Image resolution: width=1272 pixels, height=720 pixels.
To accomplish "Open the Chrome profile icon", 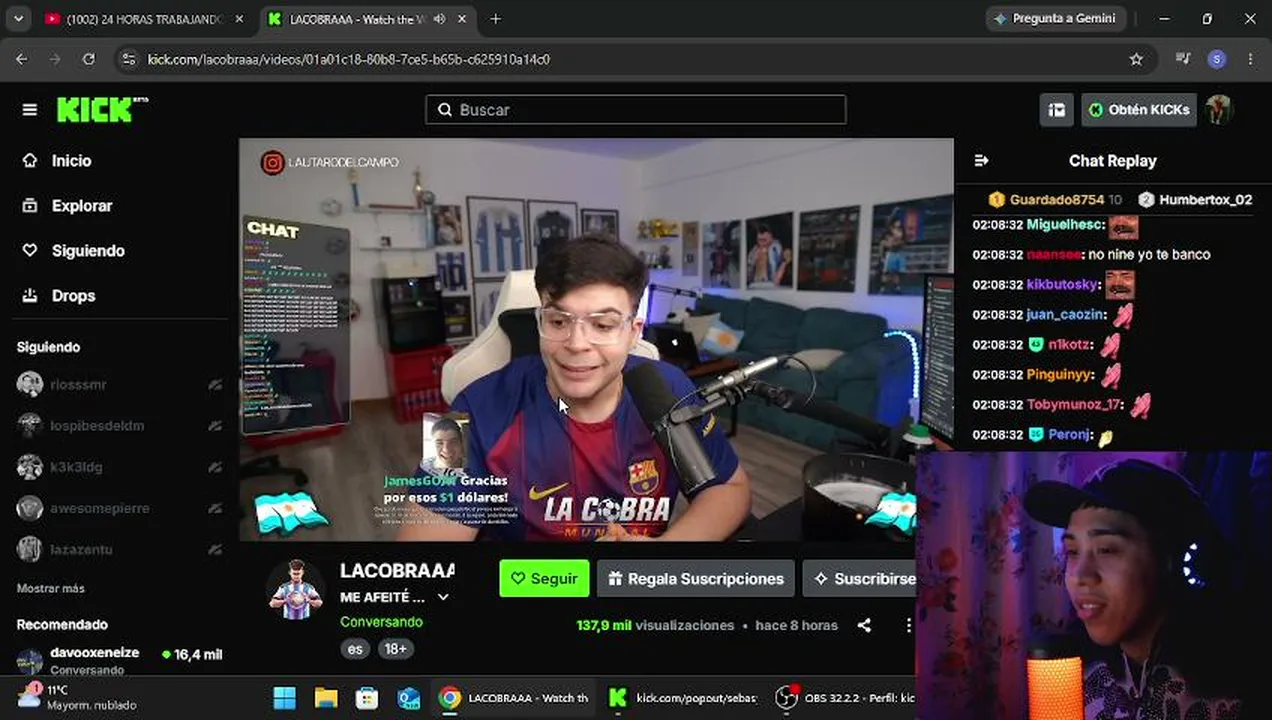I will pos(1217,59).
